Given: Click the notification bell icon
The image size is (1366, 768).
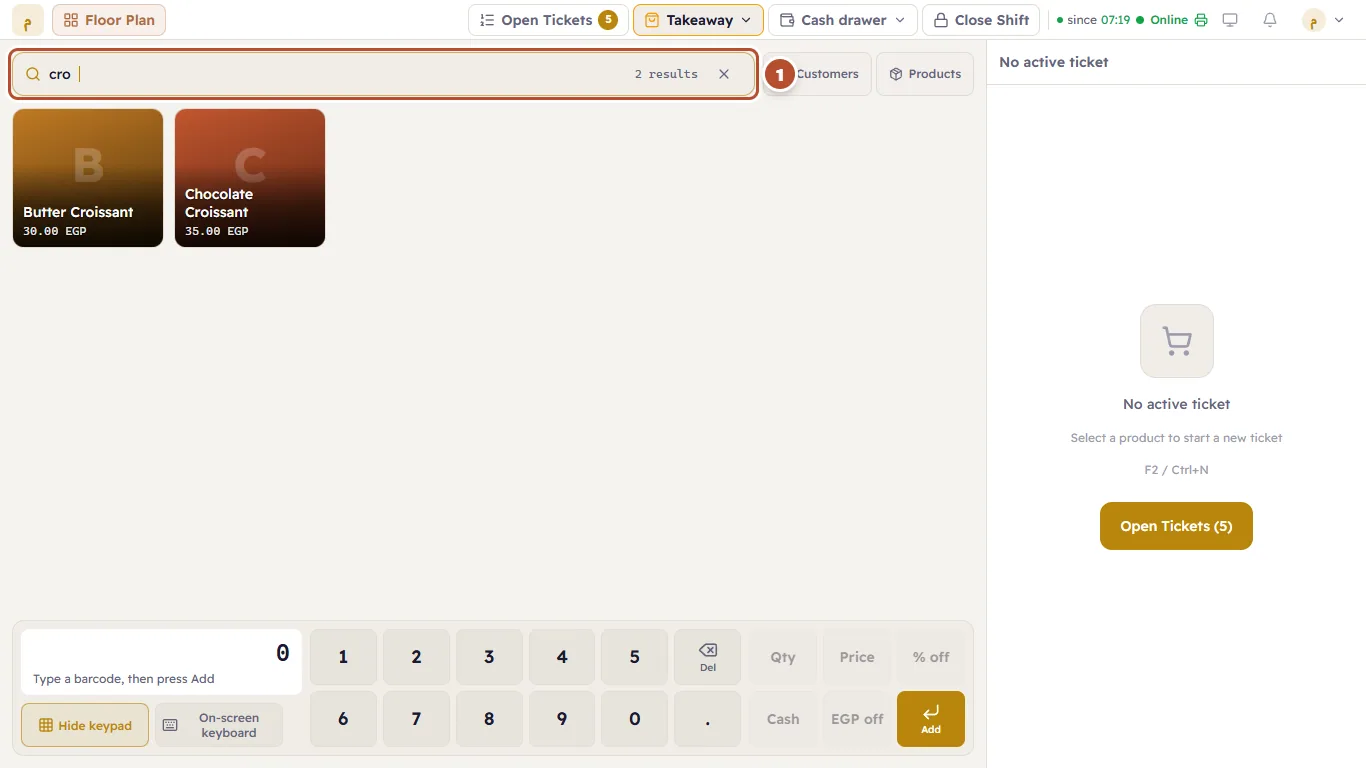Looking at the screenshot, I should pos(1270,20).
